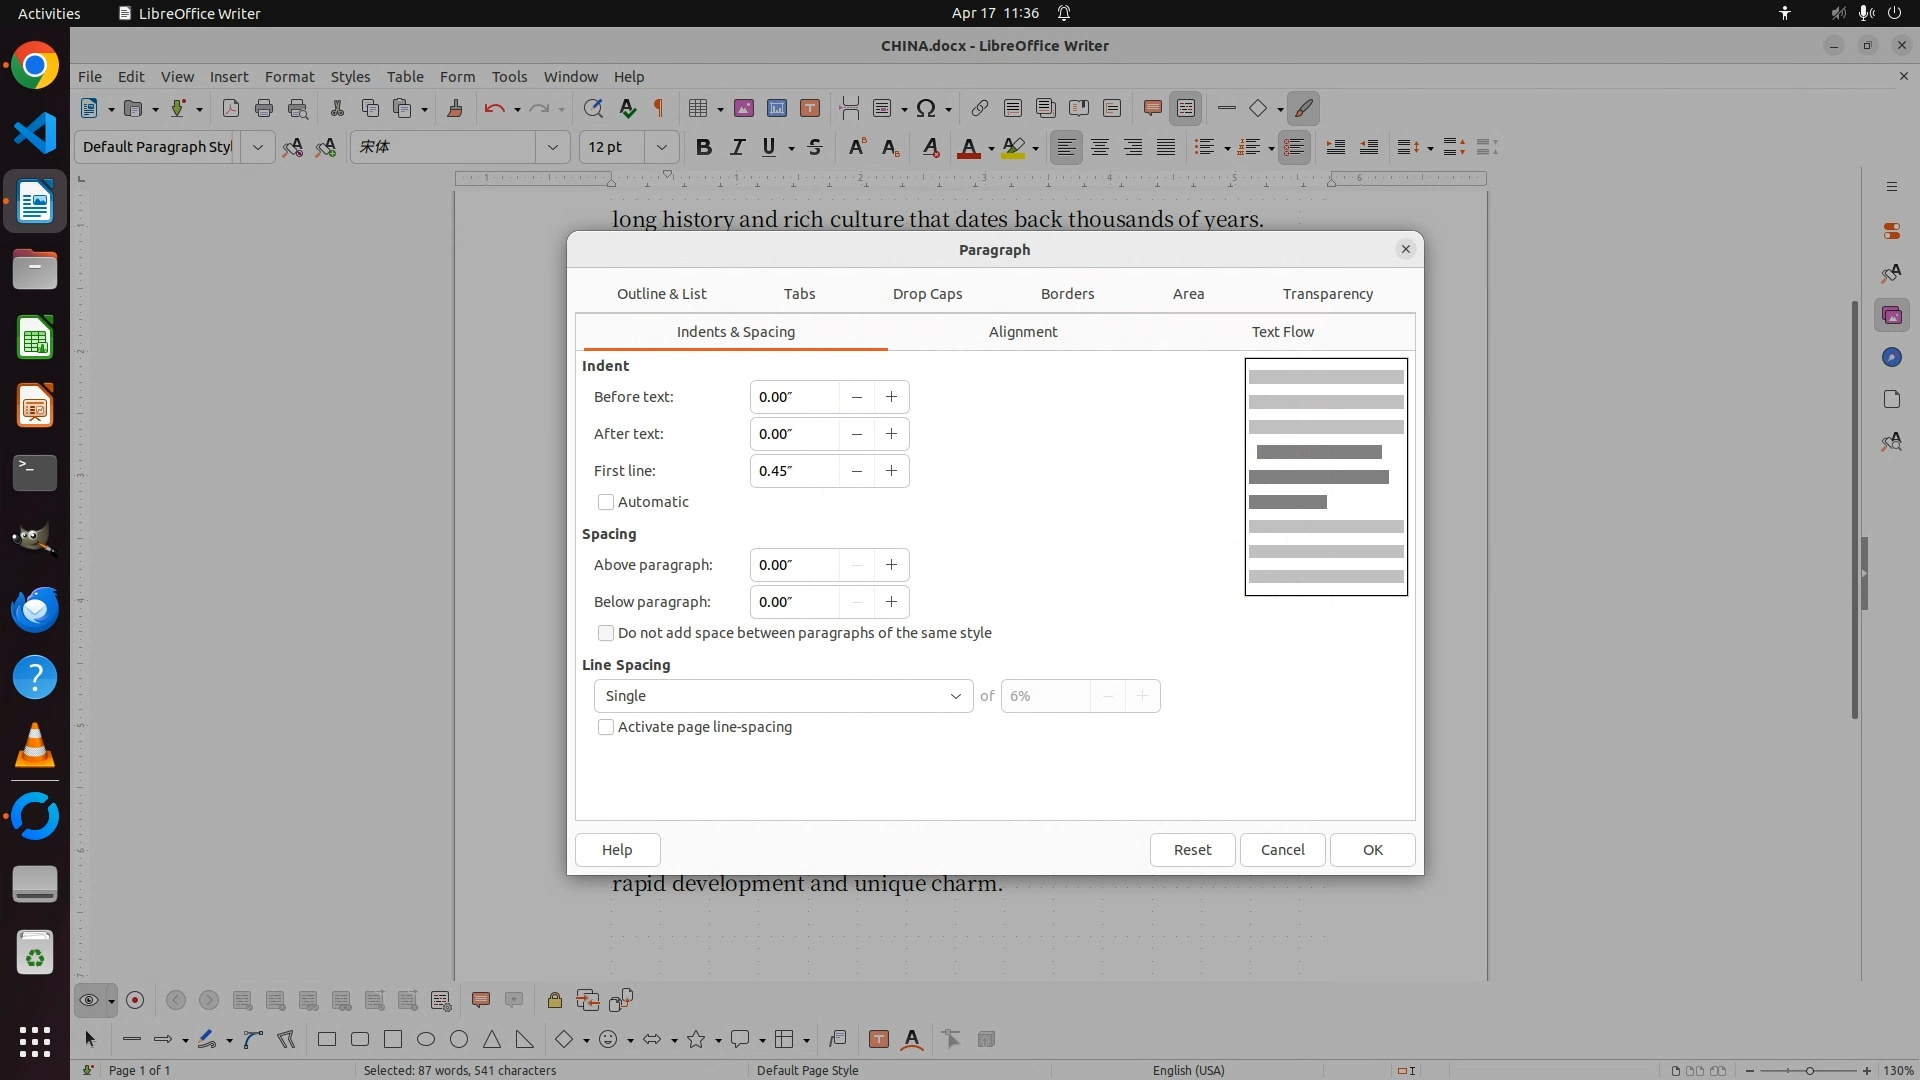The width and height of the screenshot is (1920, 1080).
Task: Open the Line Spacing Single dropdown
Action: (783, 696)
